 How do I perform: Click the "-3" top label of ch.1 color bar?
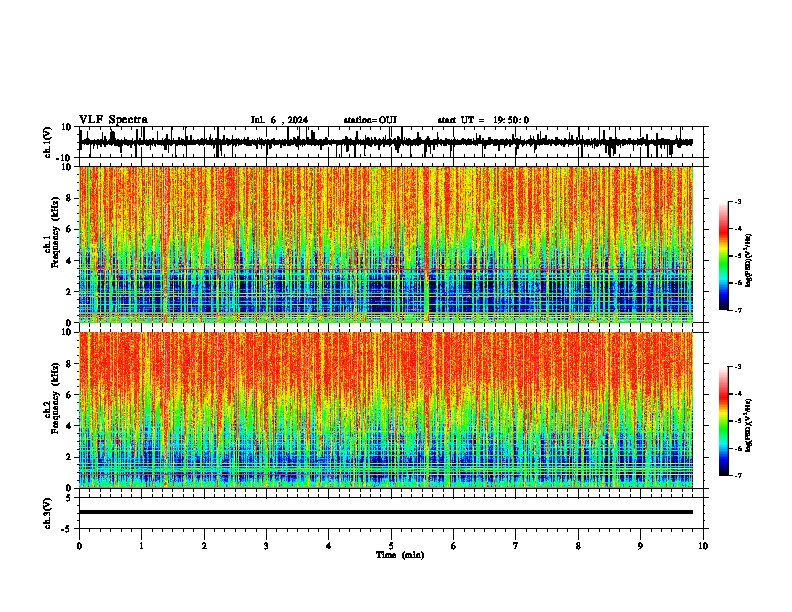[737, 201]
